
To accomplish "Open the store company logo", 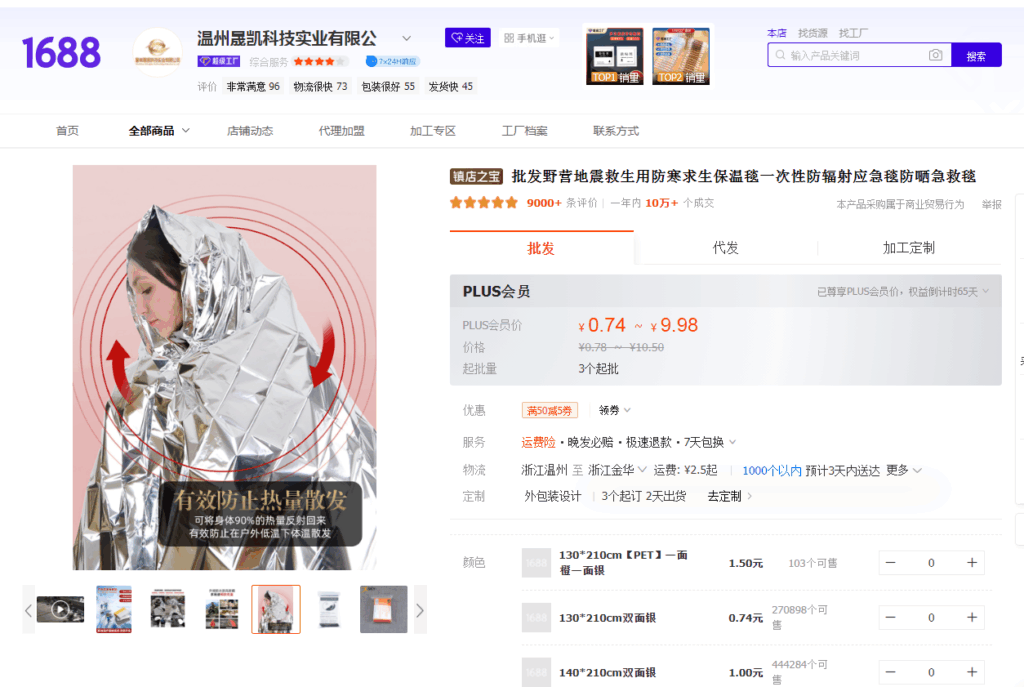I will coord(157,52).
